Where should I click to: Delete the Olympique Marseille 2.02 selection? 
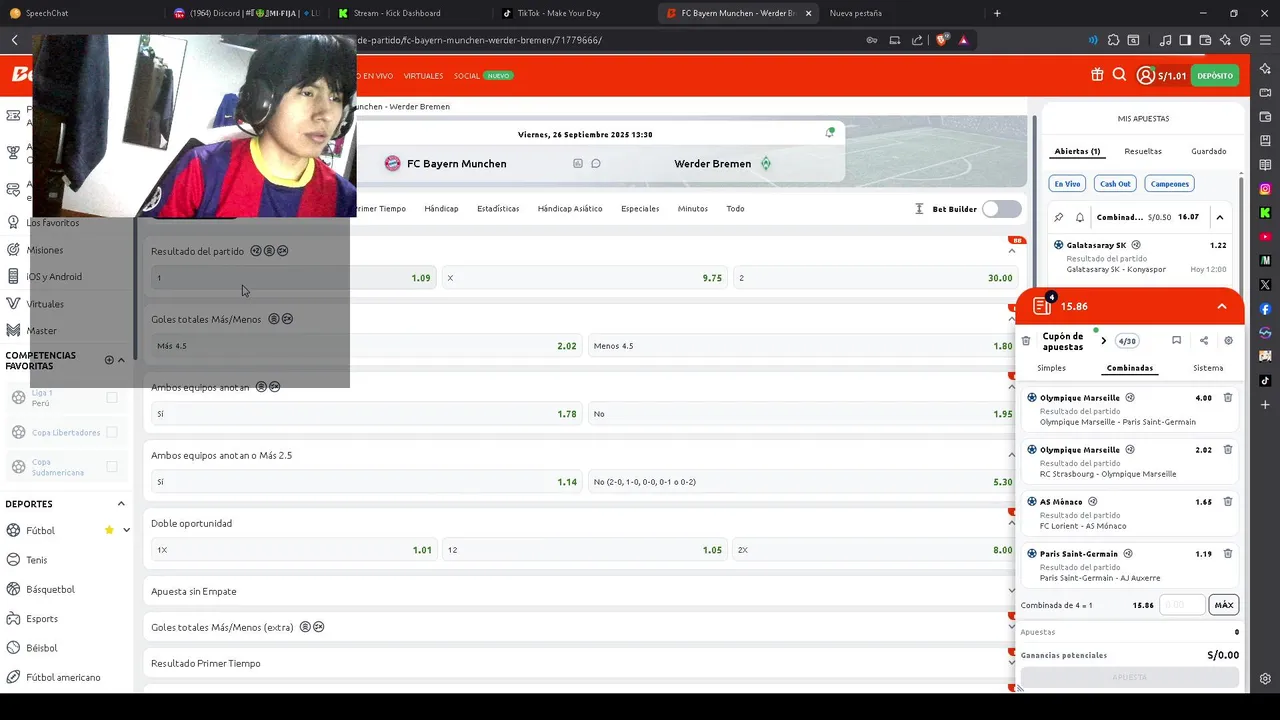(1228, 450)
